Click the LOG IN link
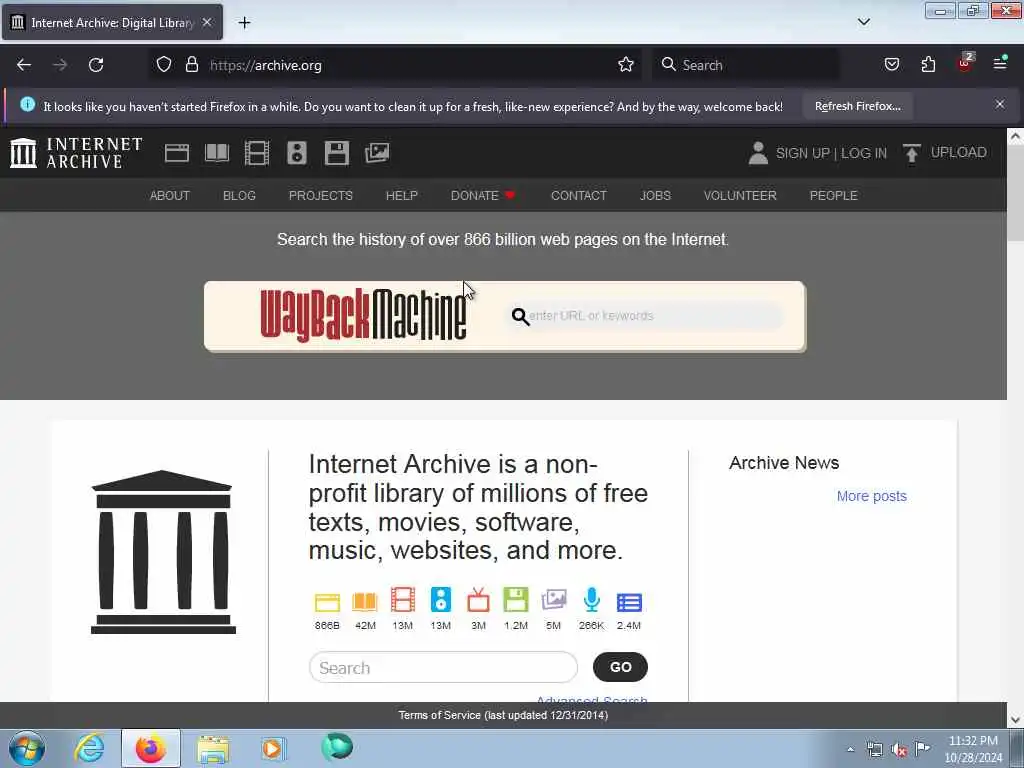 (x=863, y=153)
